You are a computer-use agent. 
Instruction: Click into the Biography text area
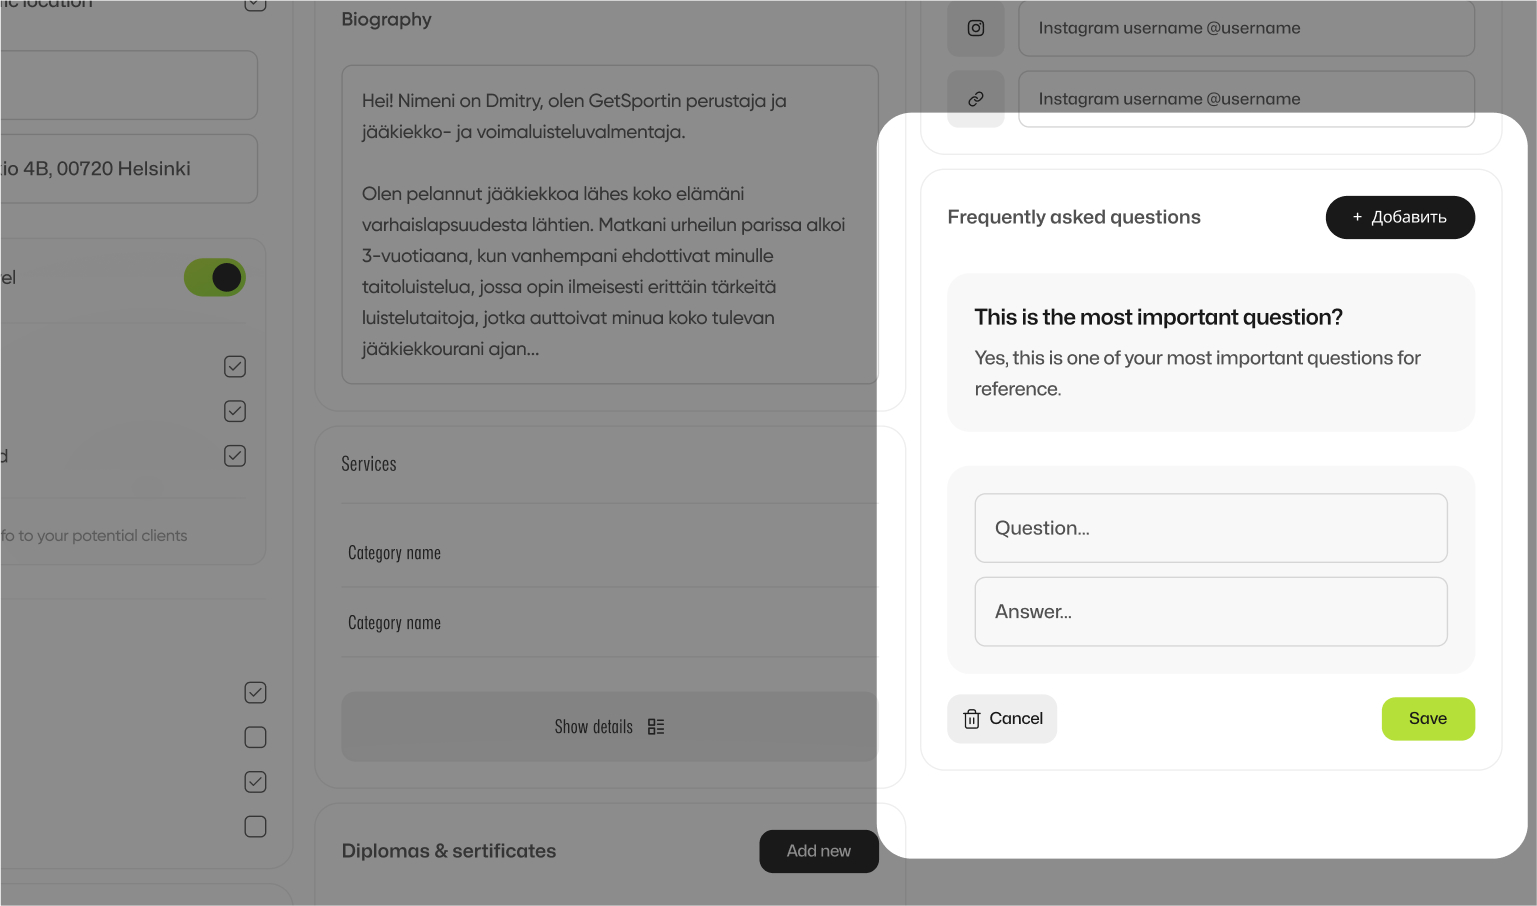[610, 225]
